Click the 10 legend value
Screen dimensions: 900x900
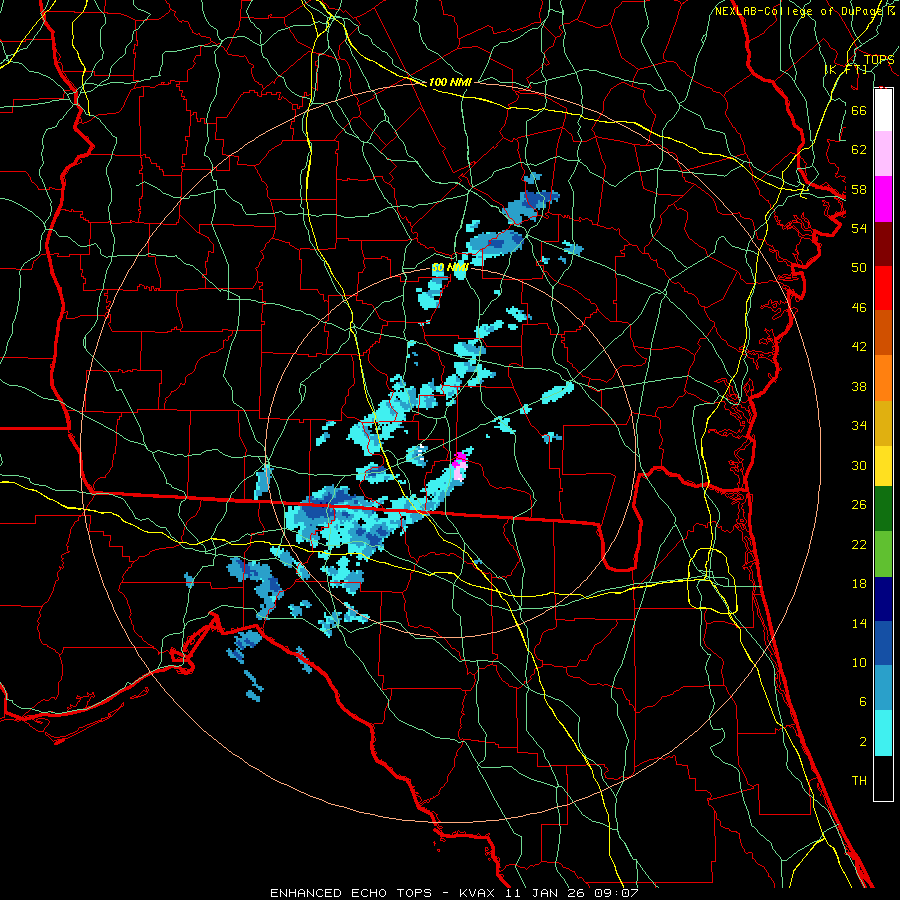(859, 663)
